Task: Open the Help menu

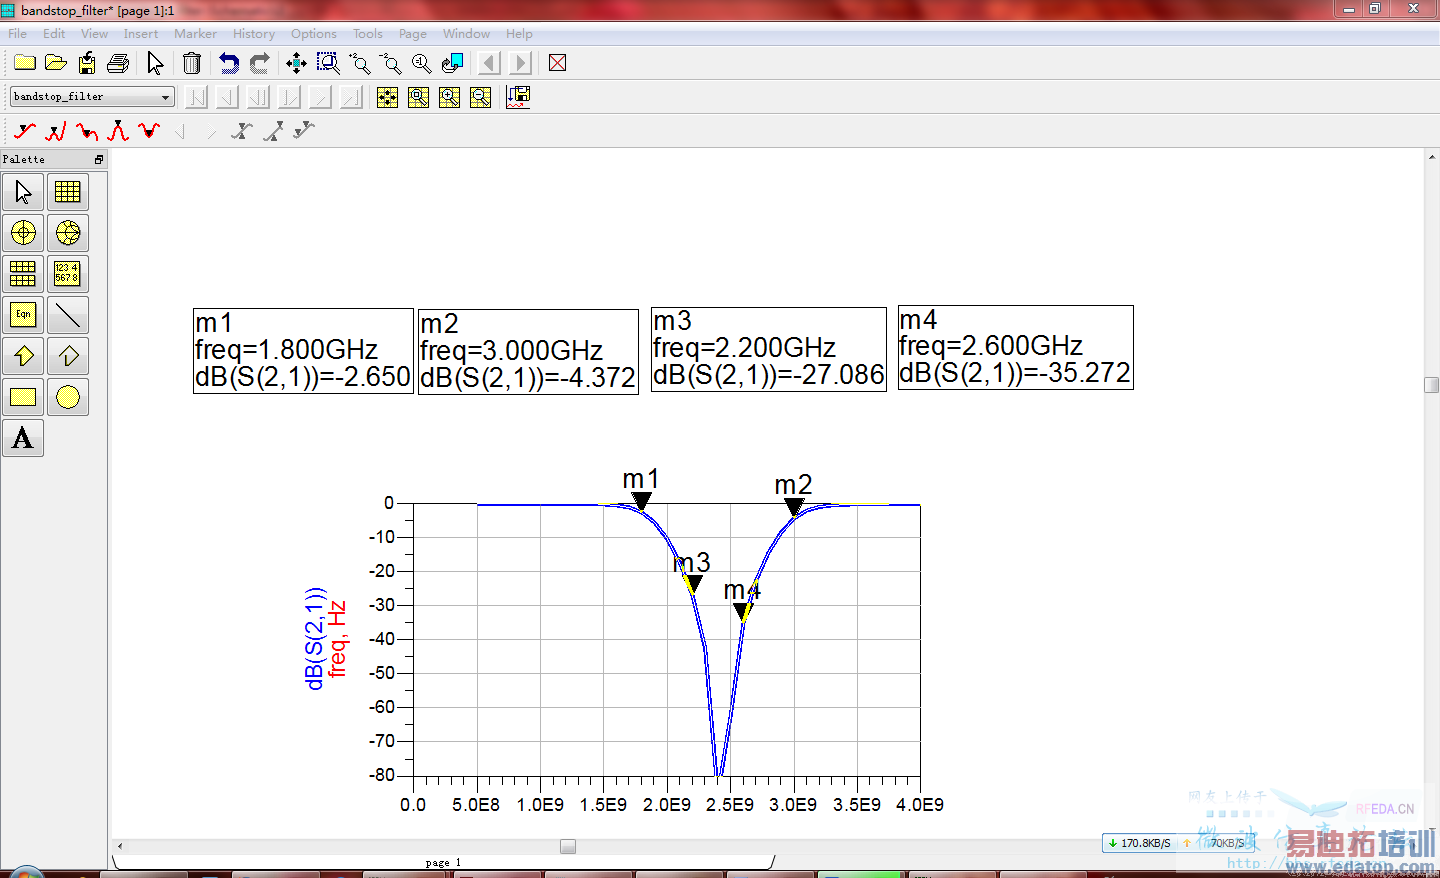Action: pyautogui.click(x=519, y=34)
